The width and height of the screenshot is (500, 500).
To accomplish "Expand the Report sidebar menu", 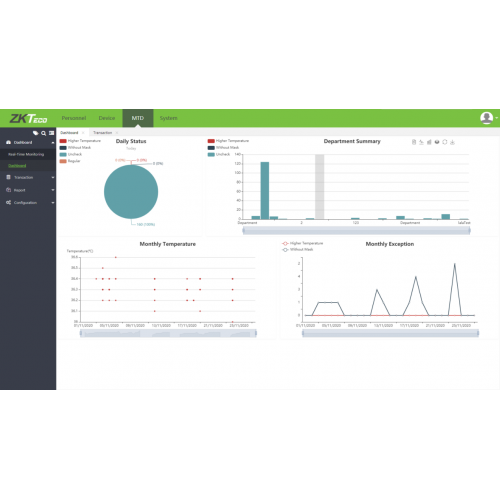I will point(28,190).
